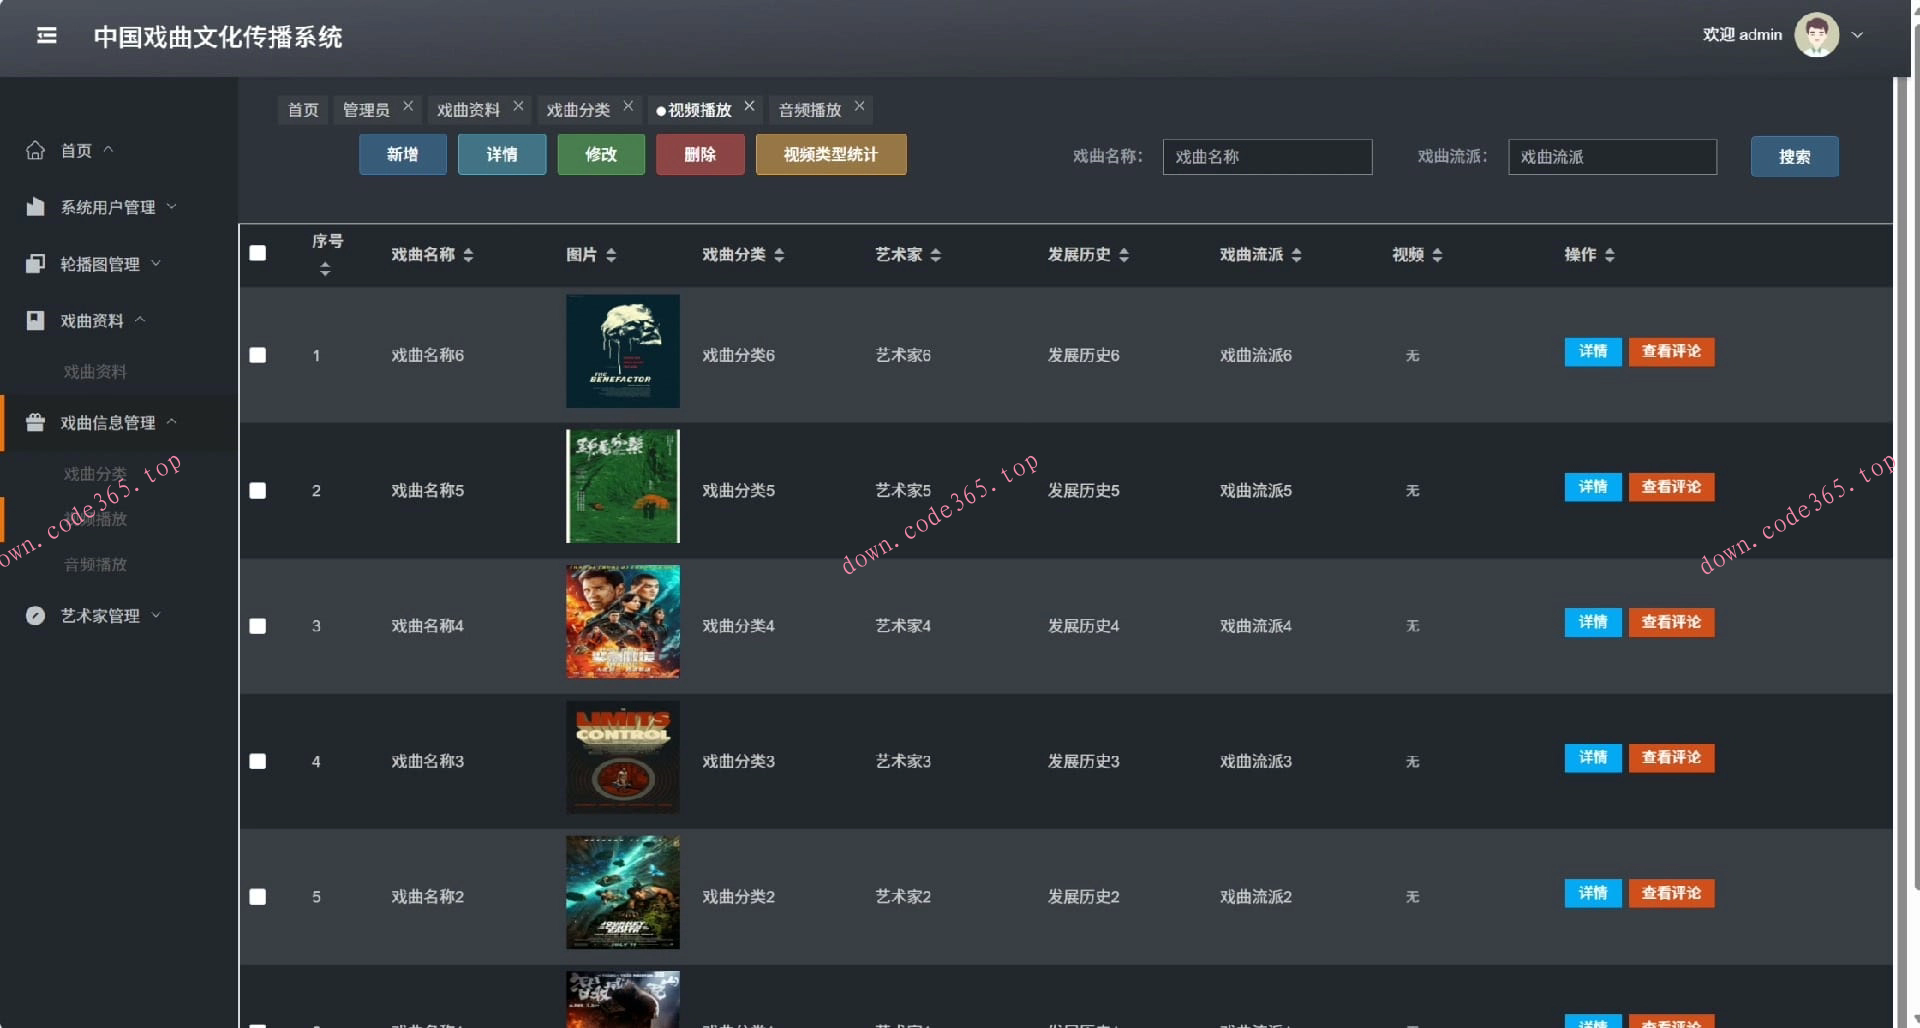Click the 艺术家管理 sidebar icon
This screenshot has width=1920, height=1028.
click(x=35, y=616)
